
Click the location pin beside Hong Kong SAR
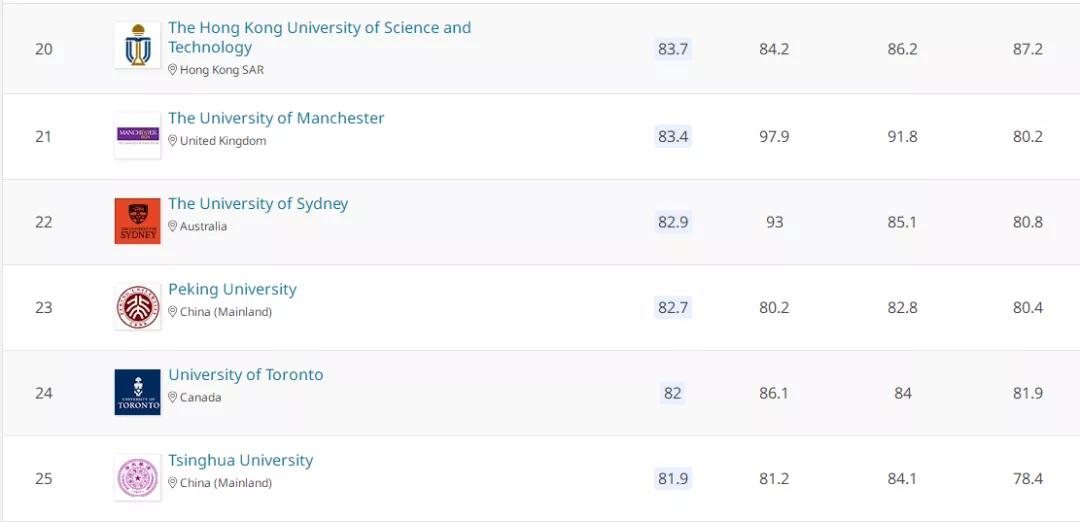pos(173,70)
